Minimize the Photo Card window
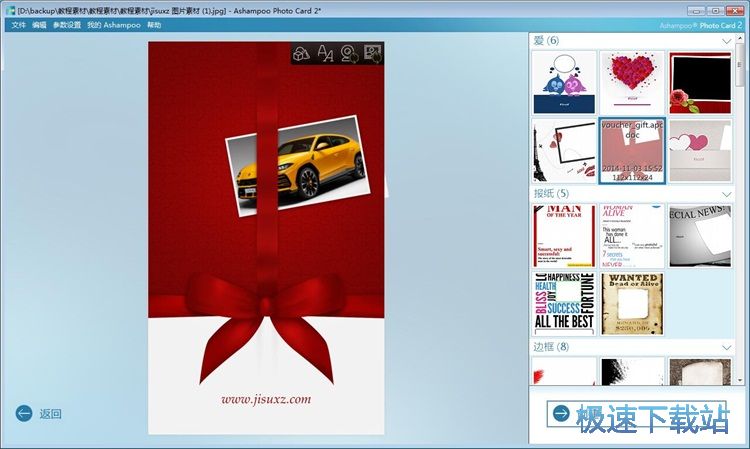750x449 pixels. [x=697, y=11]
